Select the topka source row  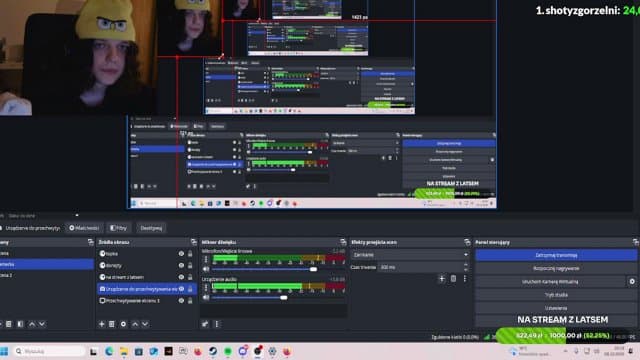pos(146,253)
